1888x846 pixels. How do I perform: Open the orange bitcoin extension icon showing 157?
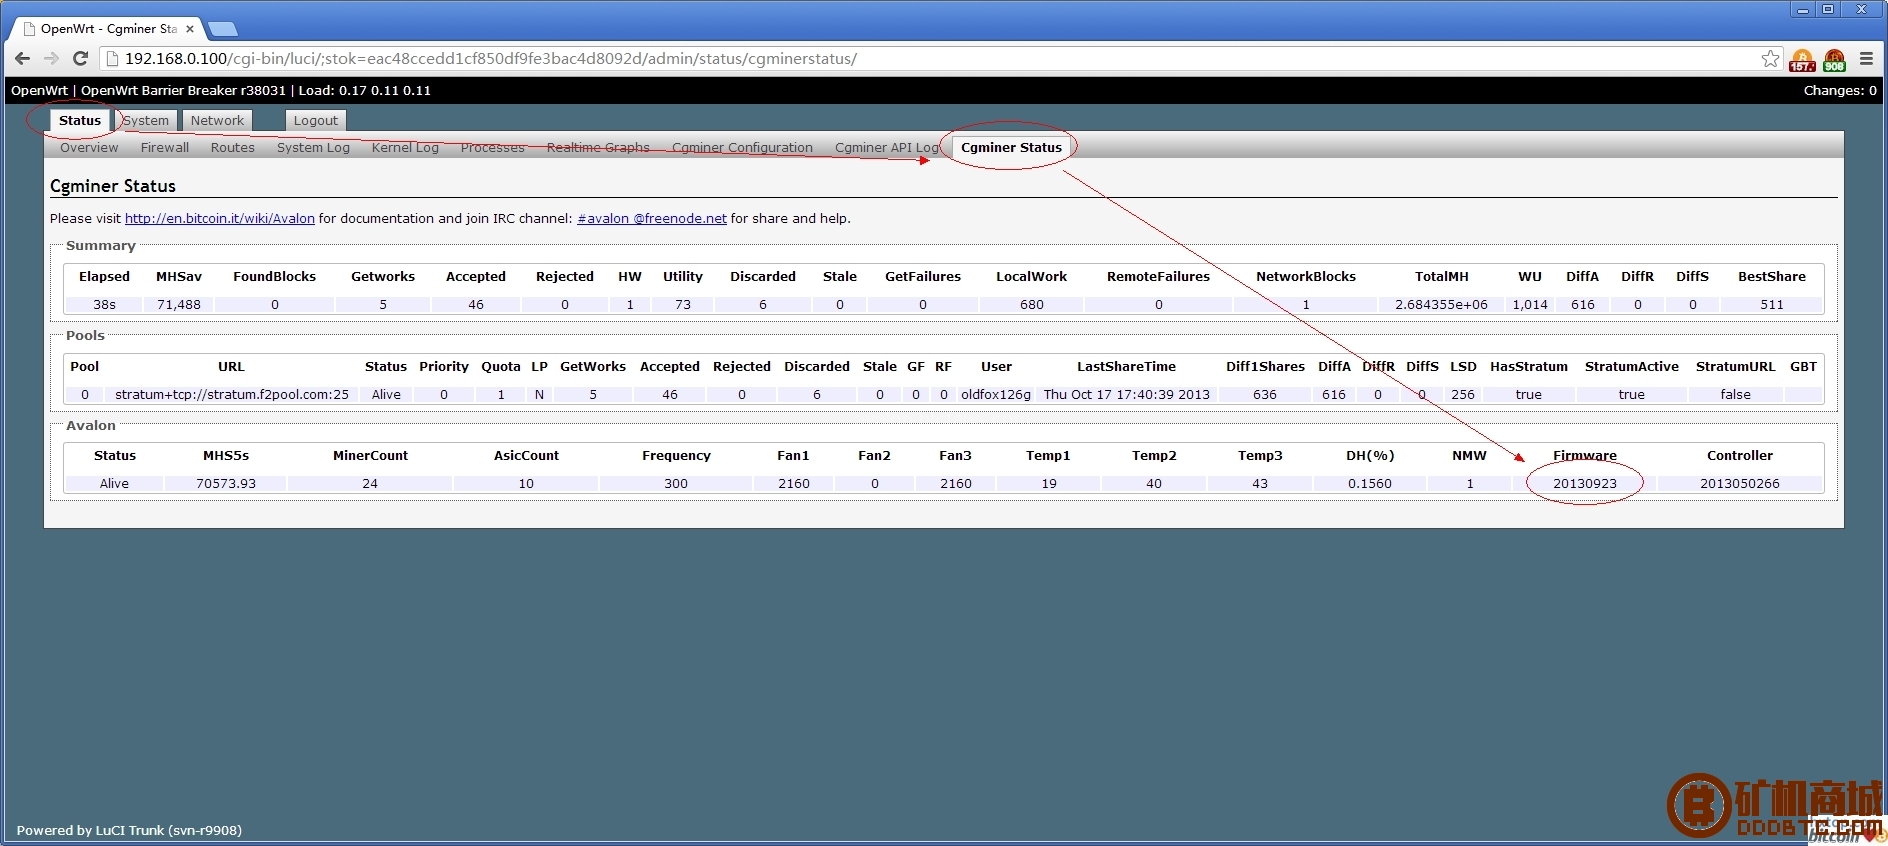pyautogui.click(x=1802, y=60)
